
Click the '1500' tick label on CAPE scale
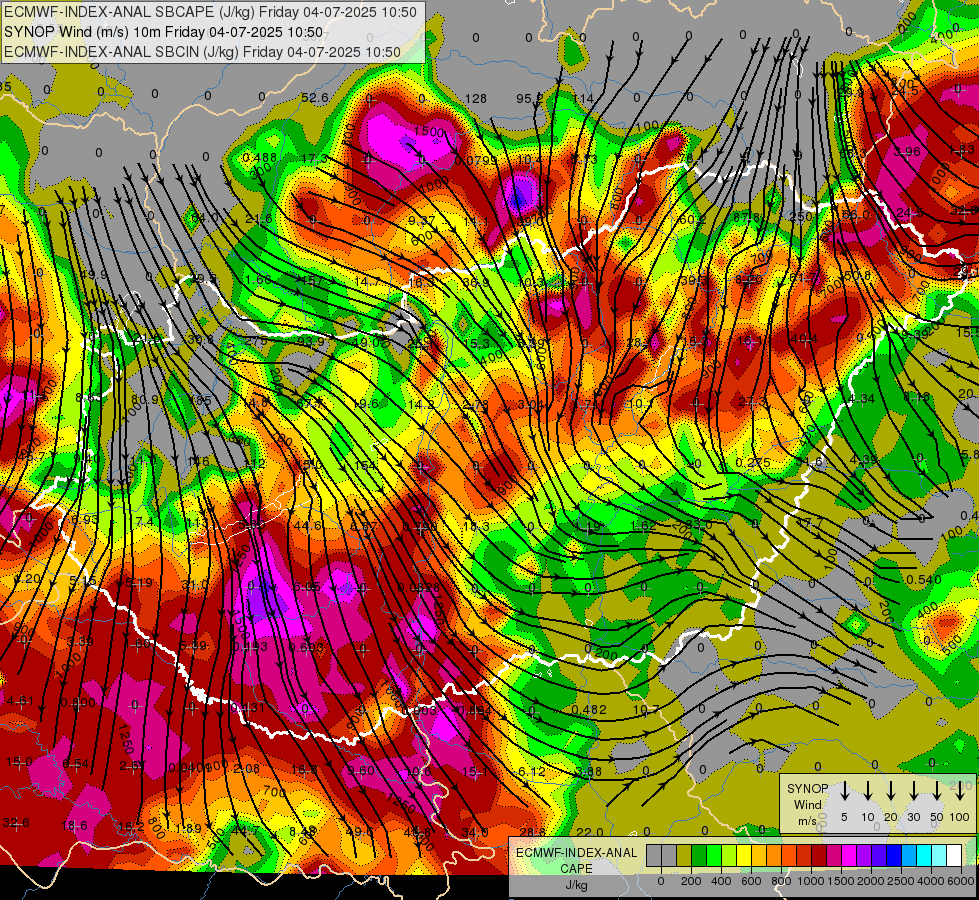point(841,881)
